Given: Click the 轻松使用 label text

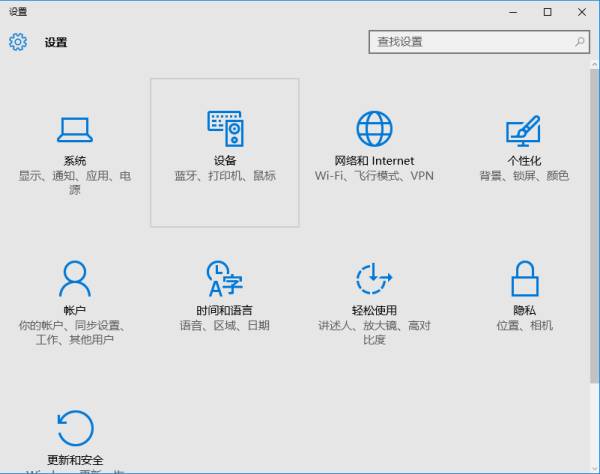Looking at the screenshot, I should pyautogui.click(x=374, y=310).
